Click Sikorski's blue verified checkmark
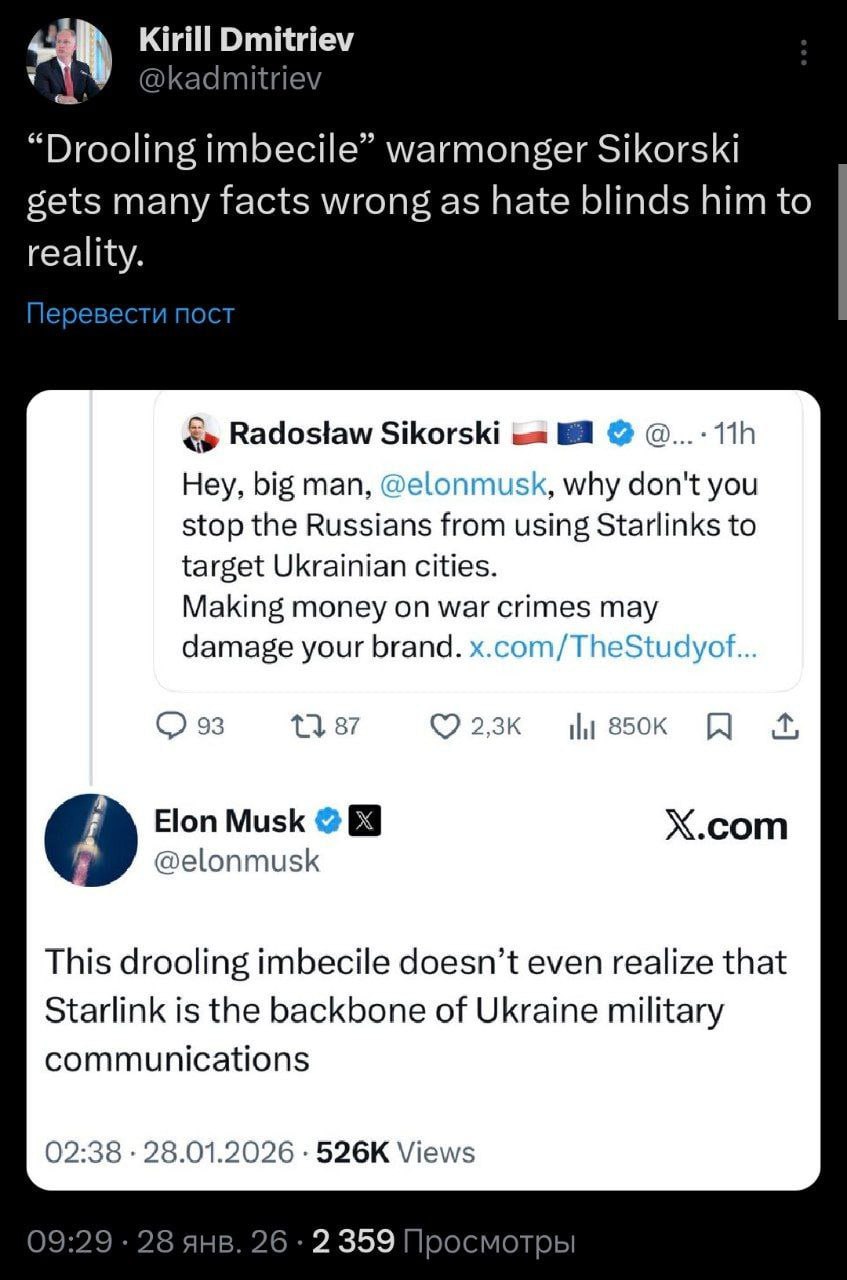 coord(620,434)
